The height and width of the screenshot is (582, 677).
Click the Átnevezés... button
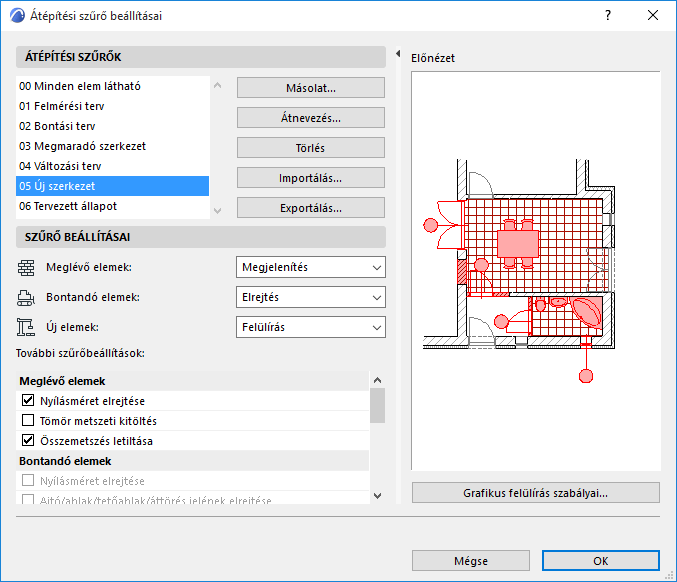click(x=311, y=118)
